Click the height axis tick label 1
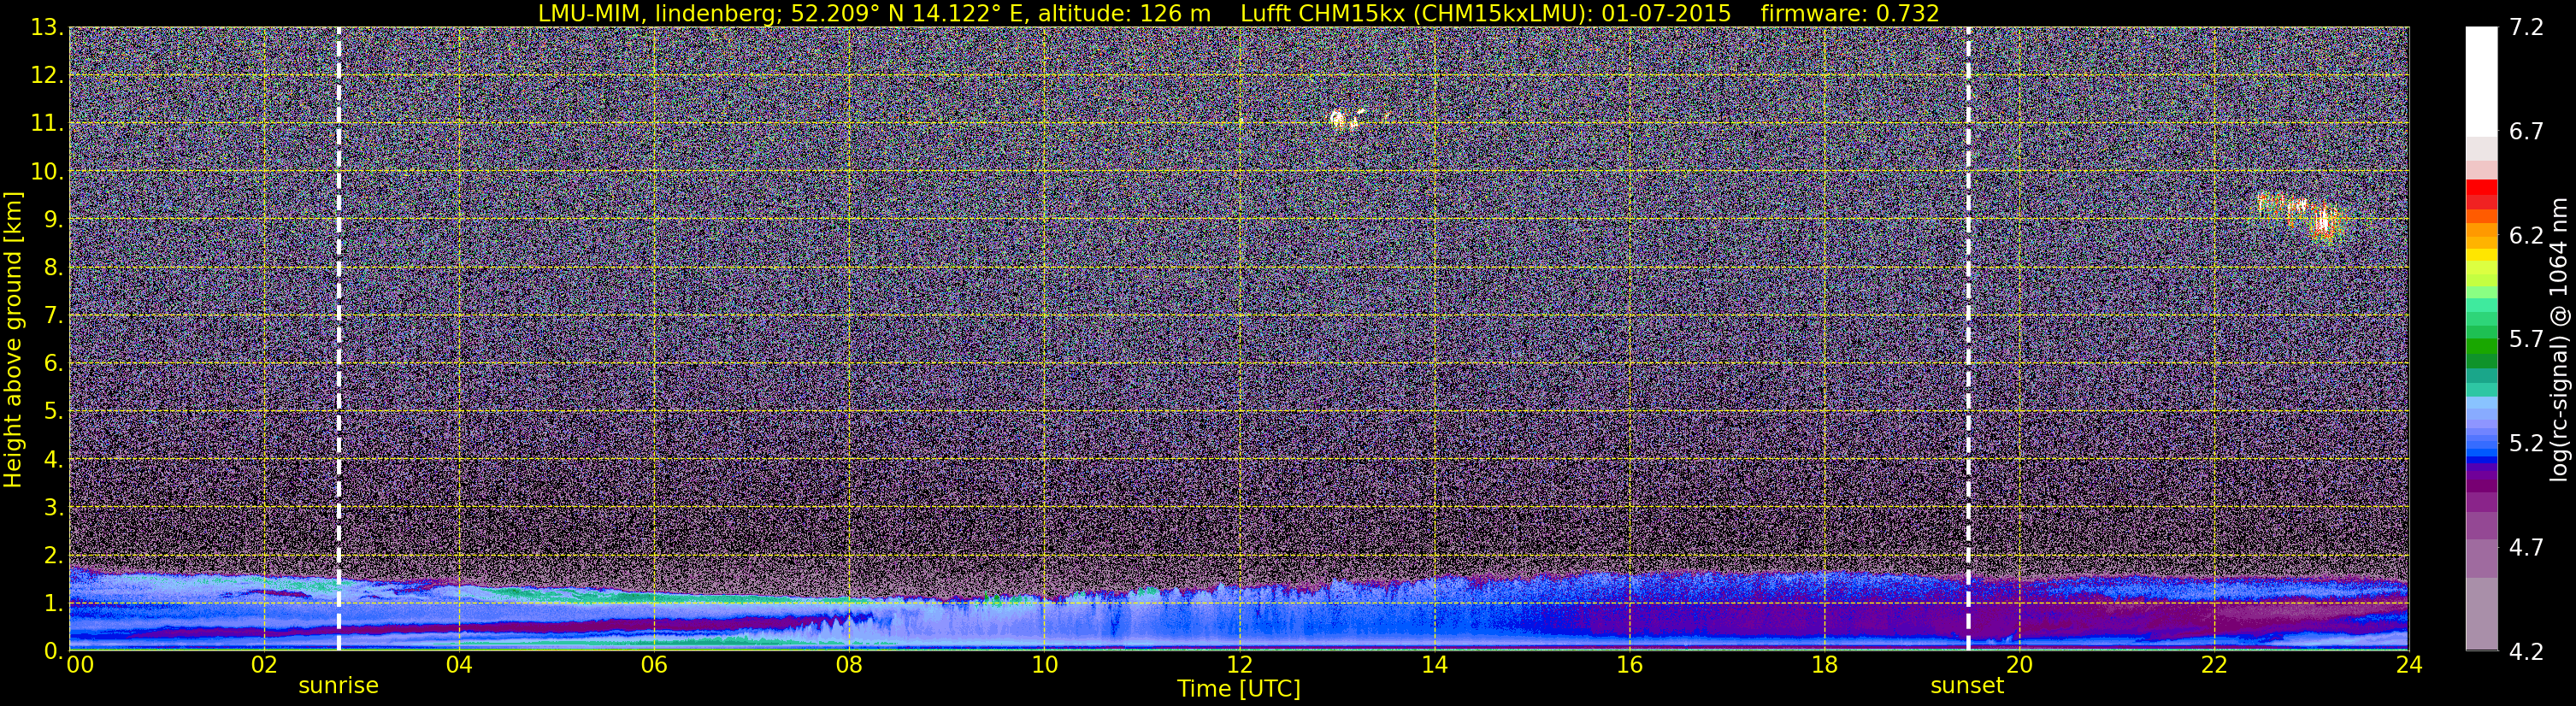 click(x=52, y=603)
